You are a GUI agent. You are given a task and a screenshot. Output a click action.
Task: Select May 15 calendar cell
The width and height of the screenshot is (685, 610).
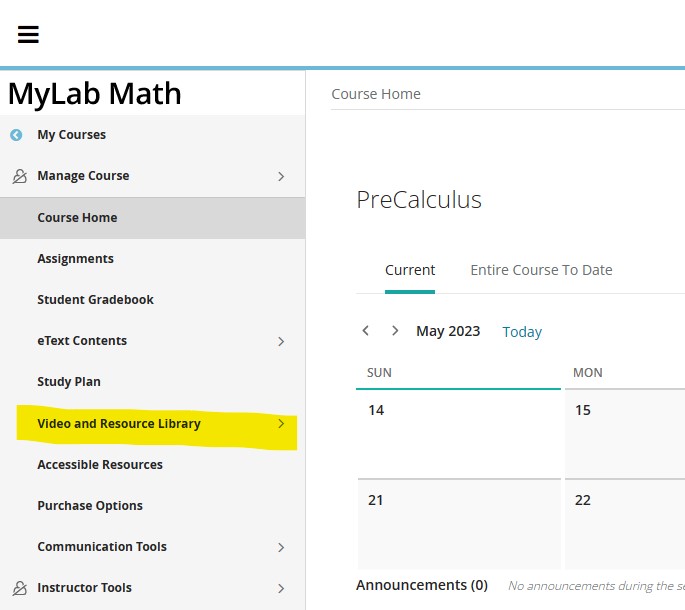pyautogui.click(x=625, y=433)
